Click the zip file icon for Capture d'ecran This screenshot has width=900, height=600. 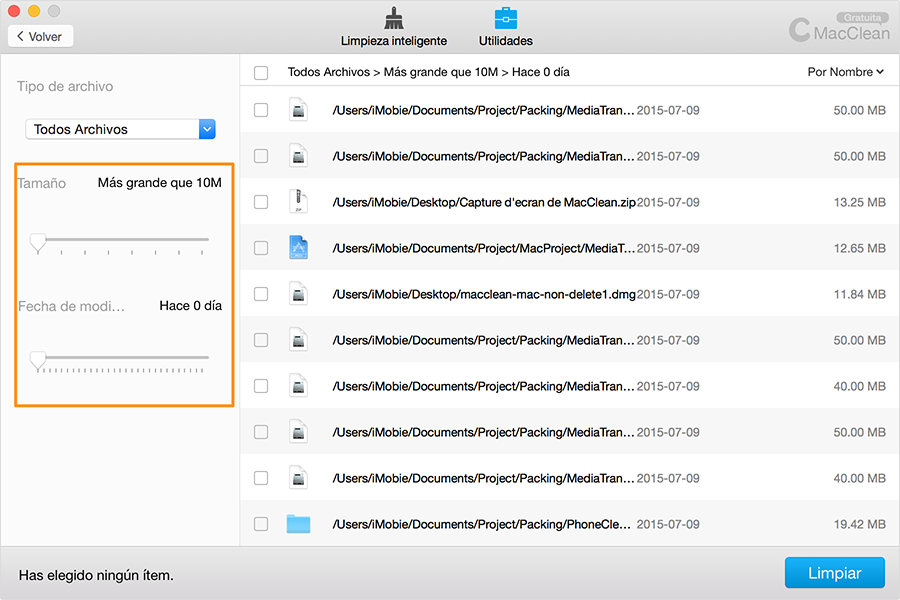(298, 202)
